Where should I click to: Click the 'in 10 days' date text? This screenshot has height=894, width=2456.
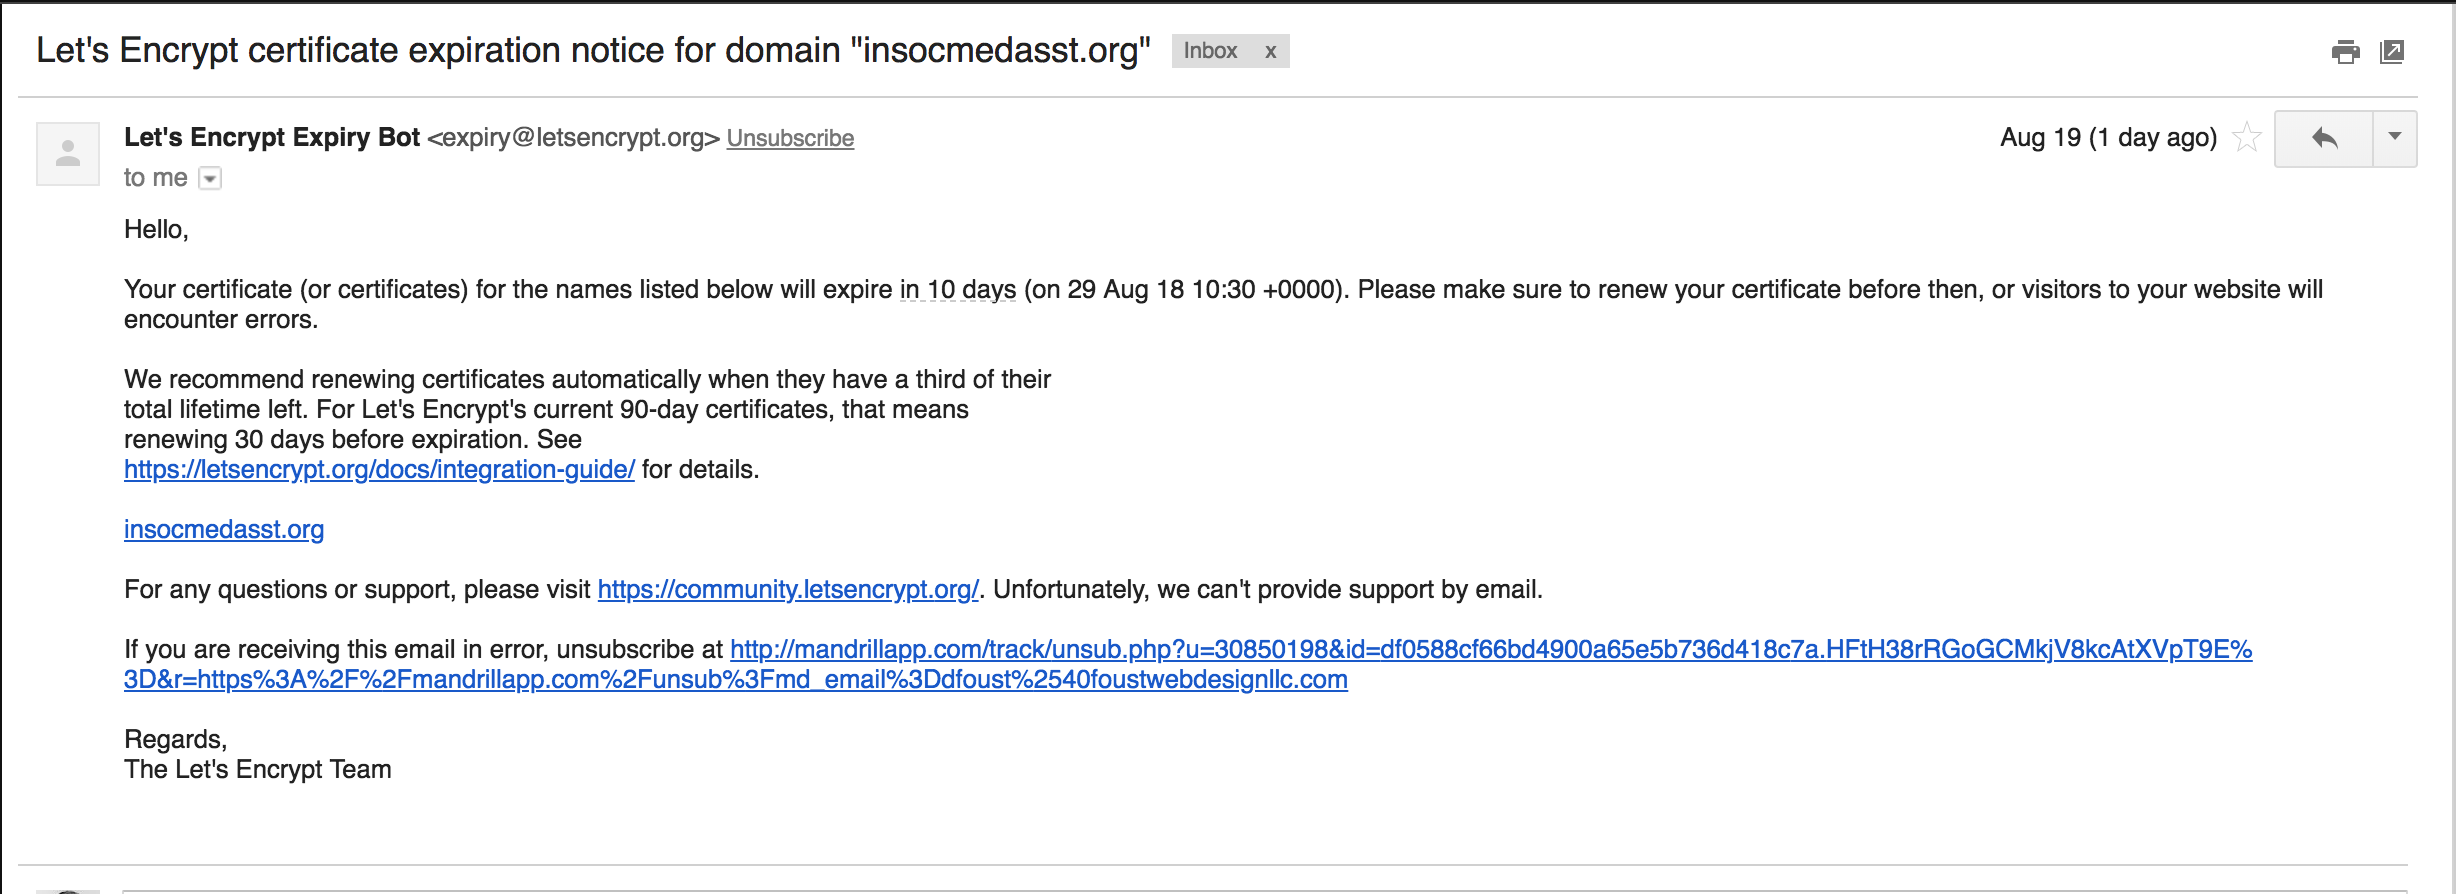coord(958,289)
